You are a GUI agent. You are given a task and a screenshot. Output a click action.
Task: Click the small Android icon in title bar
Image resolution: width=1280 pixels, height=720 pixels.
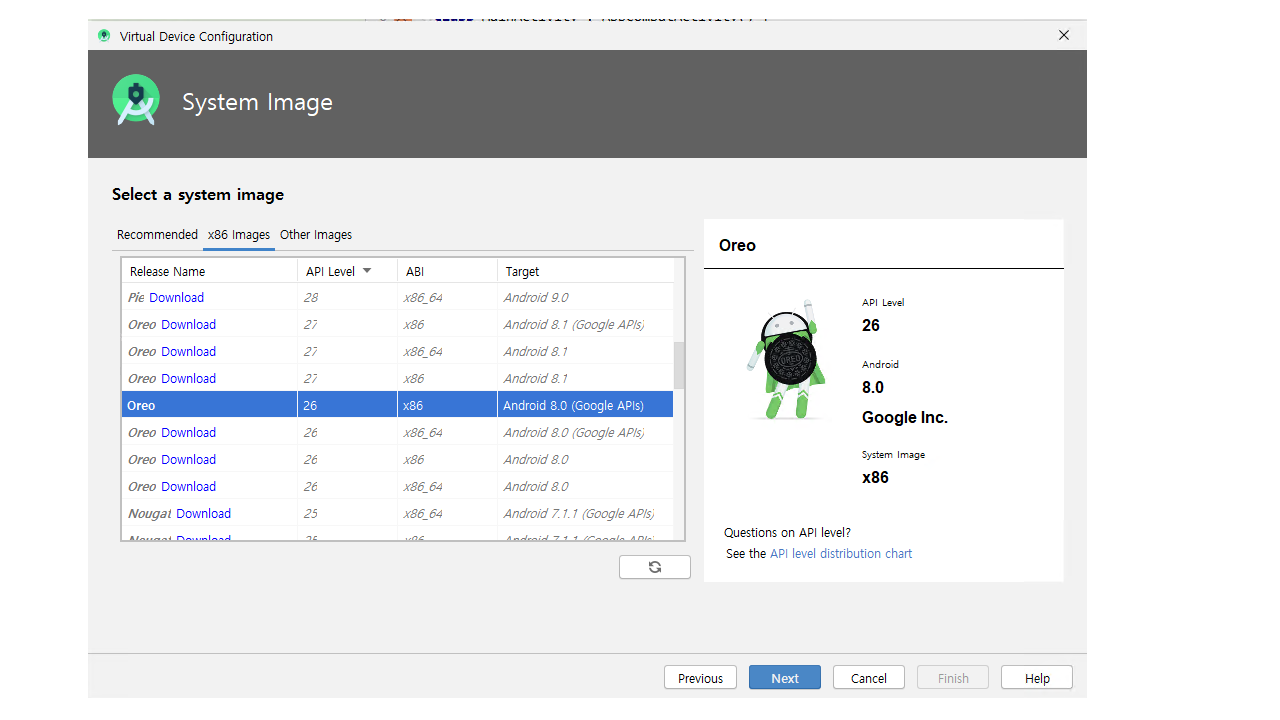[104, 36]
